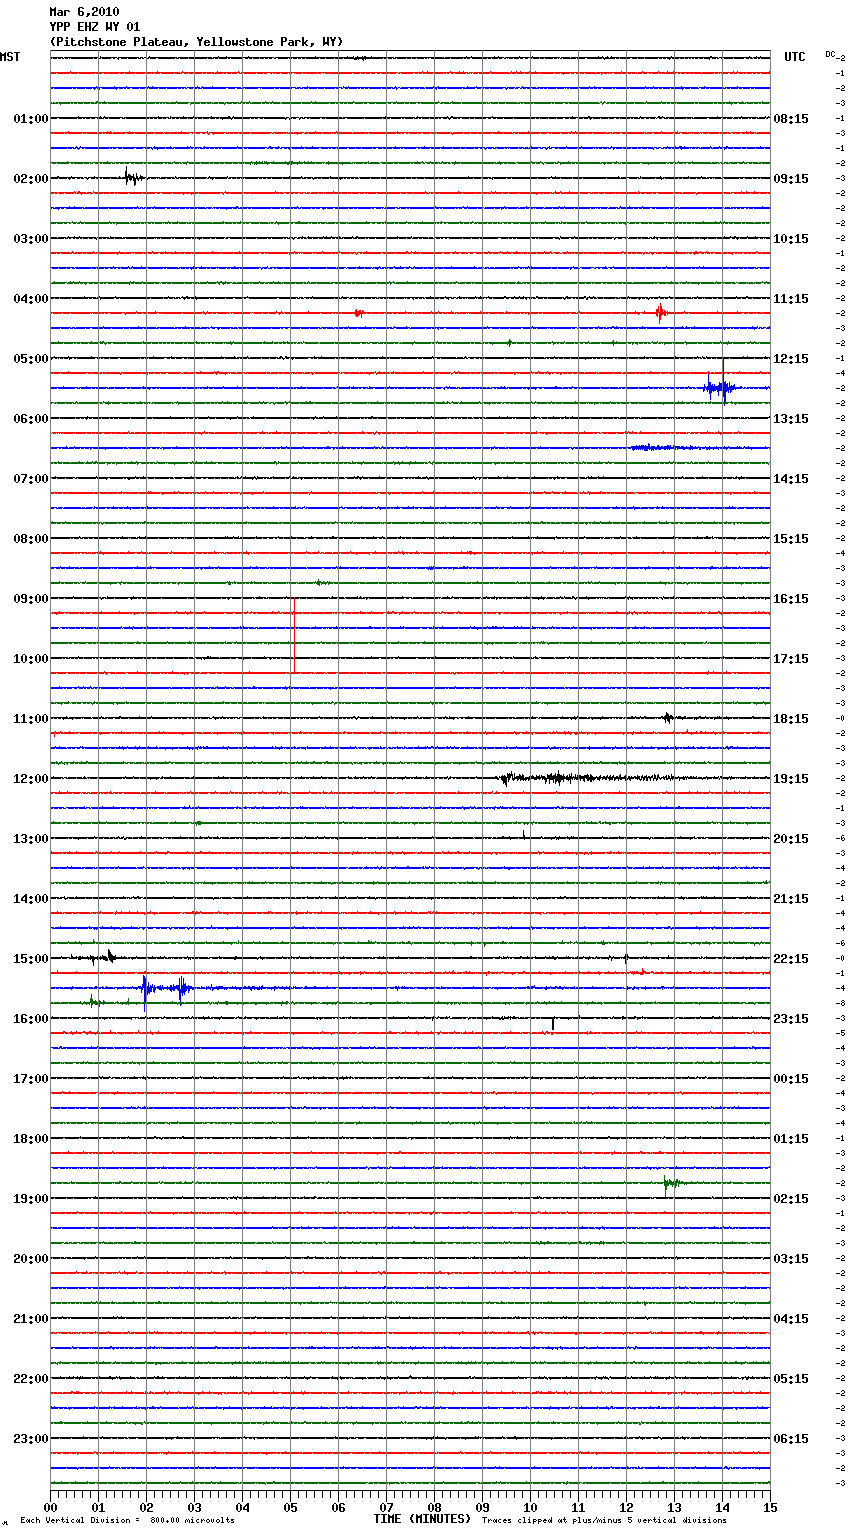Select the larger red event on the 04:15 trace
This screenshot has height=1534, width=850.
point(660,313)
